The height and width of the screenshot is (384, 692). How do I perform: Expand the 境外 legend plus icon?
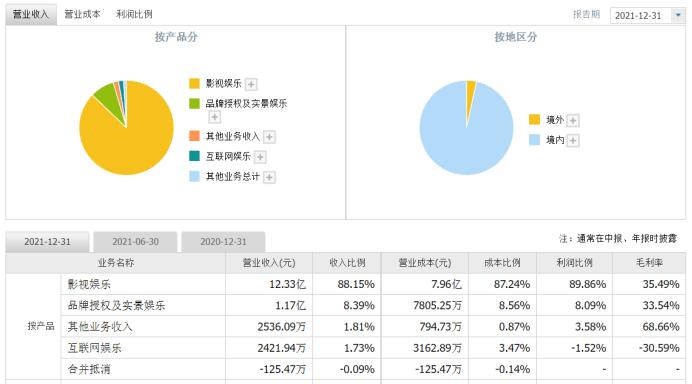click(x=573, y=120)
